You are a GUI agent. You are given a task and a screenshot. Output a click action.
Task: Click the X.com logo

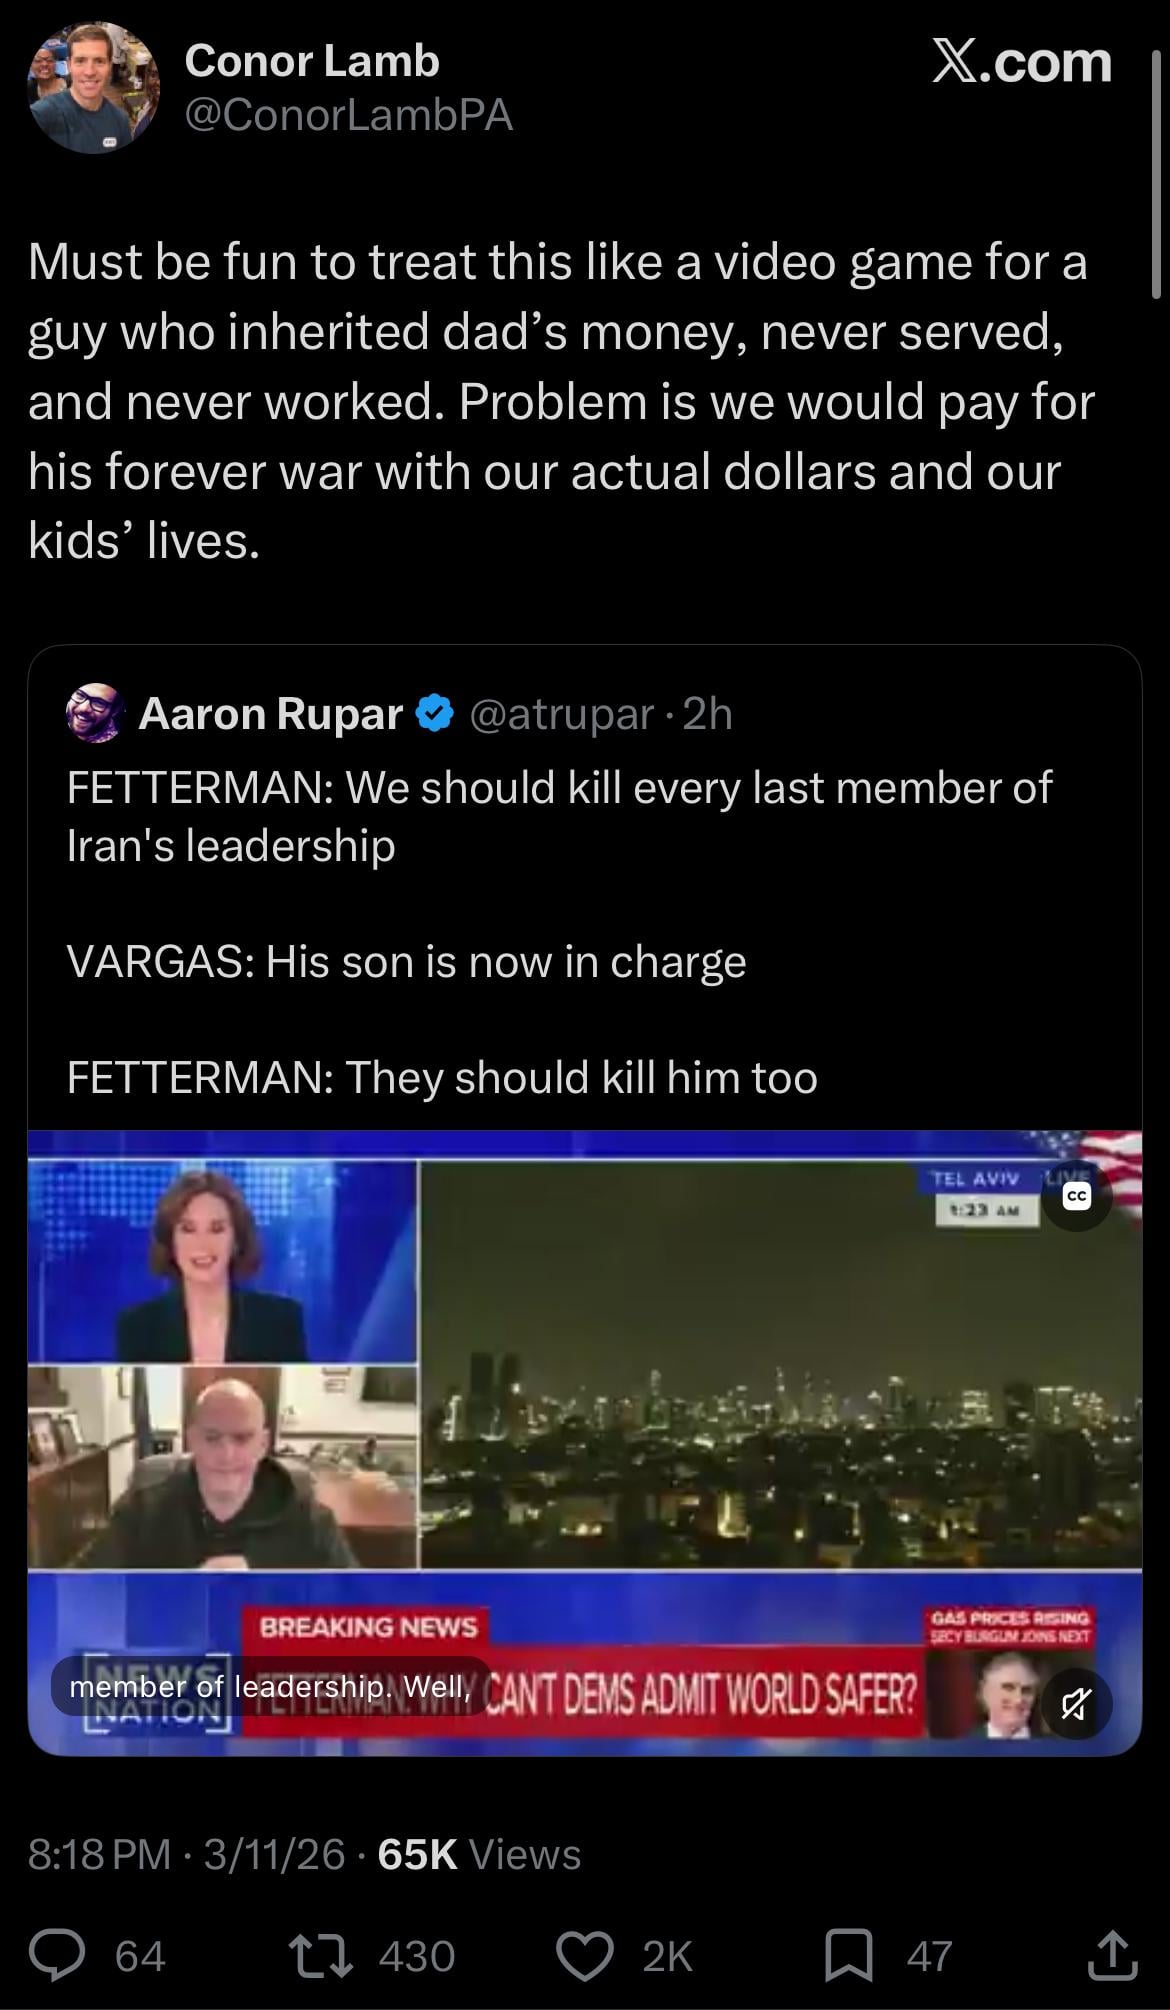click(1021, 62)
